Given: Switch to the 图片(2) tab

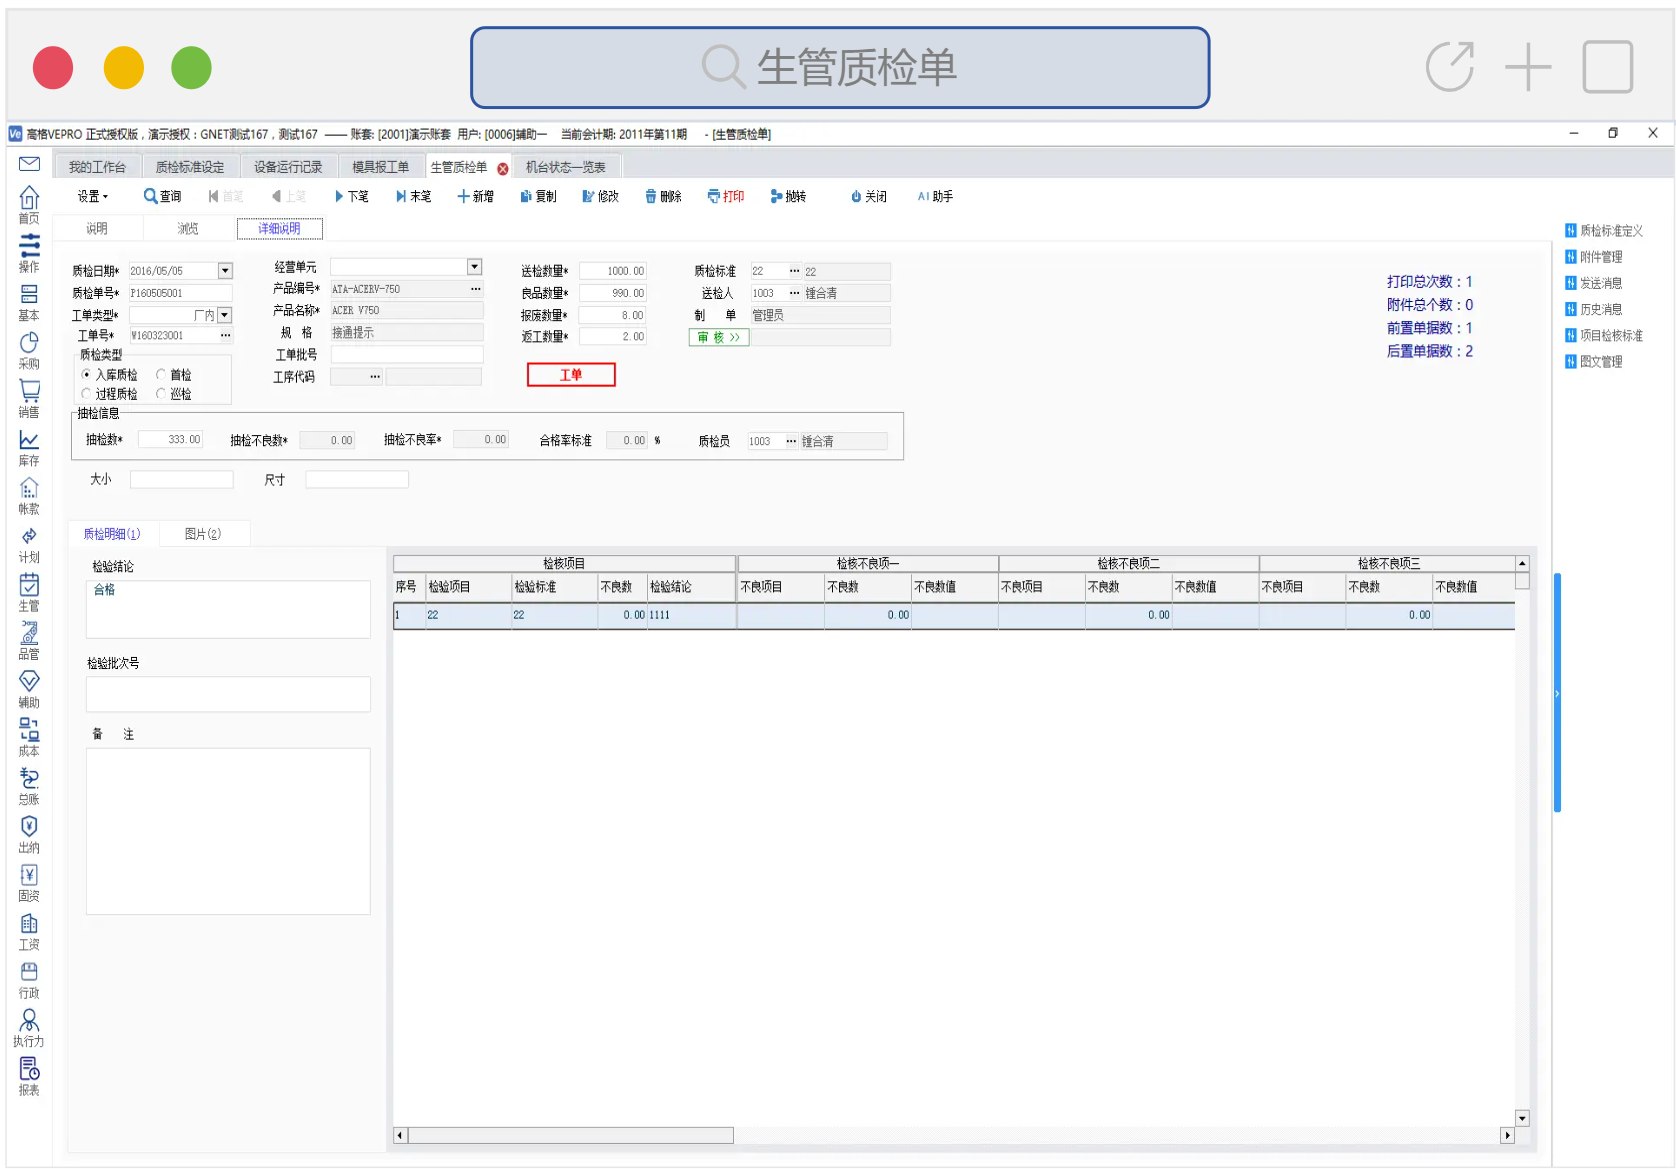Looking at the screenshot, I should pos(202,534).
